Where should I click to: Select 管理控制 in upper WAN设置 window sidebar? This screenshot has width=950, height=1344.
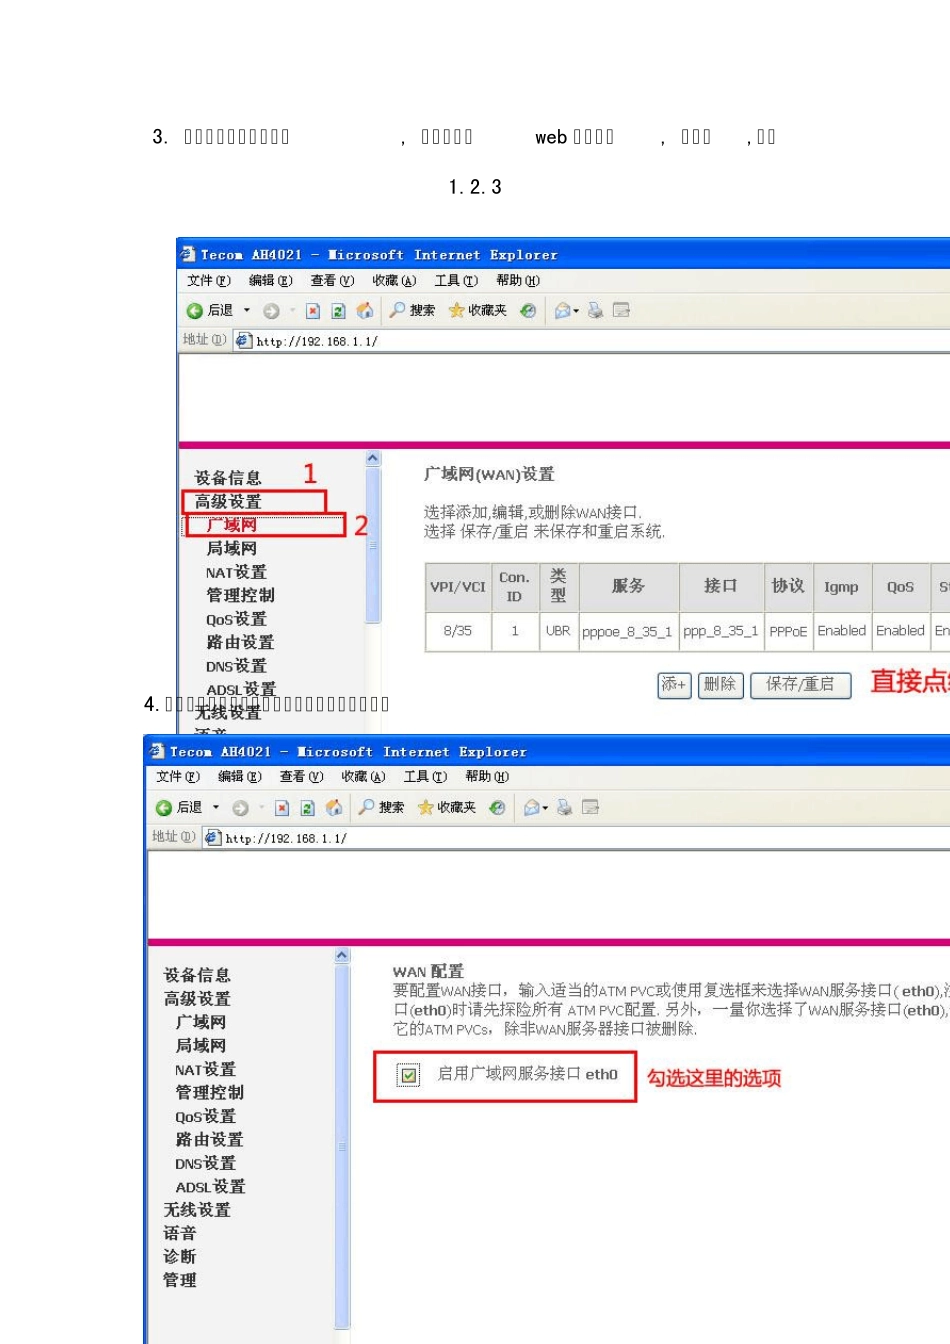[240, 595]
